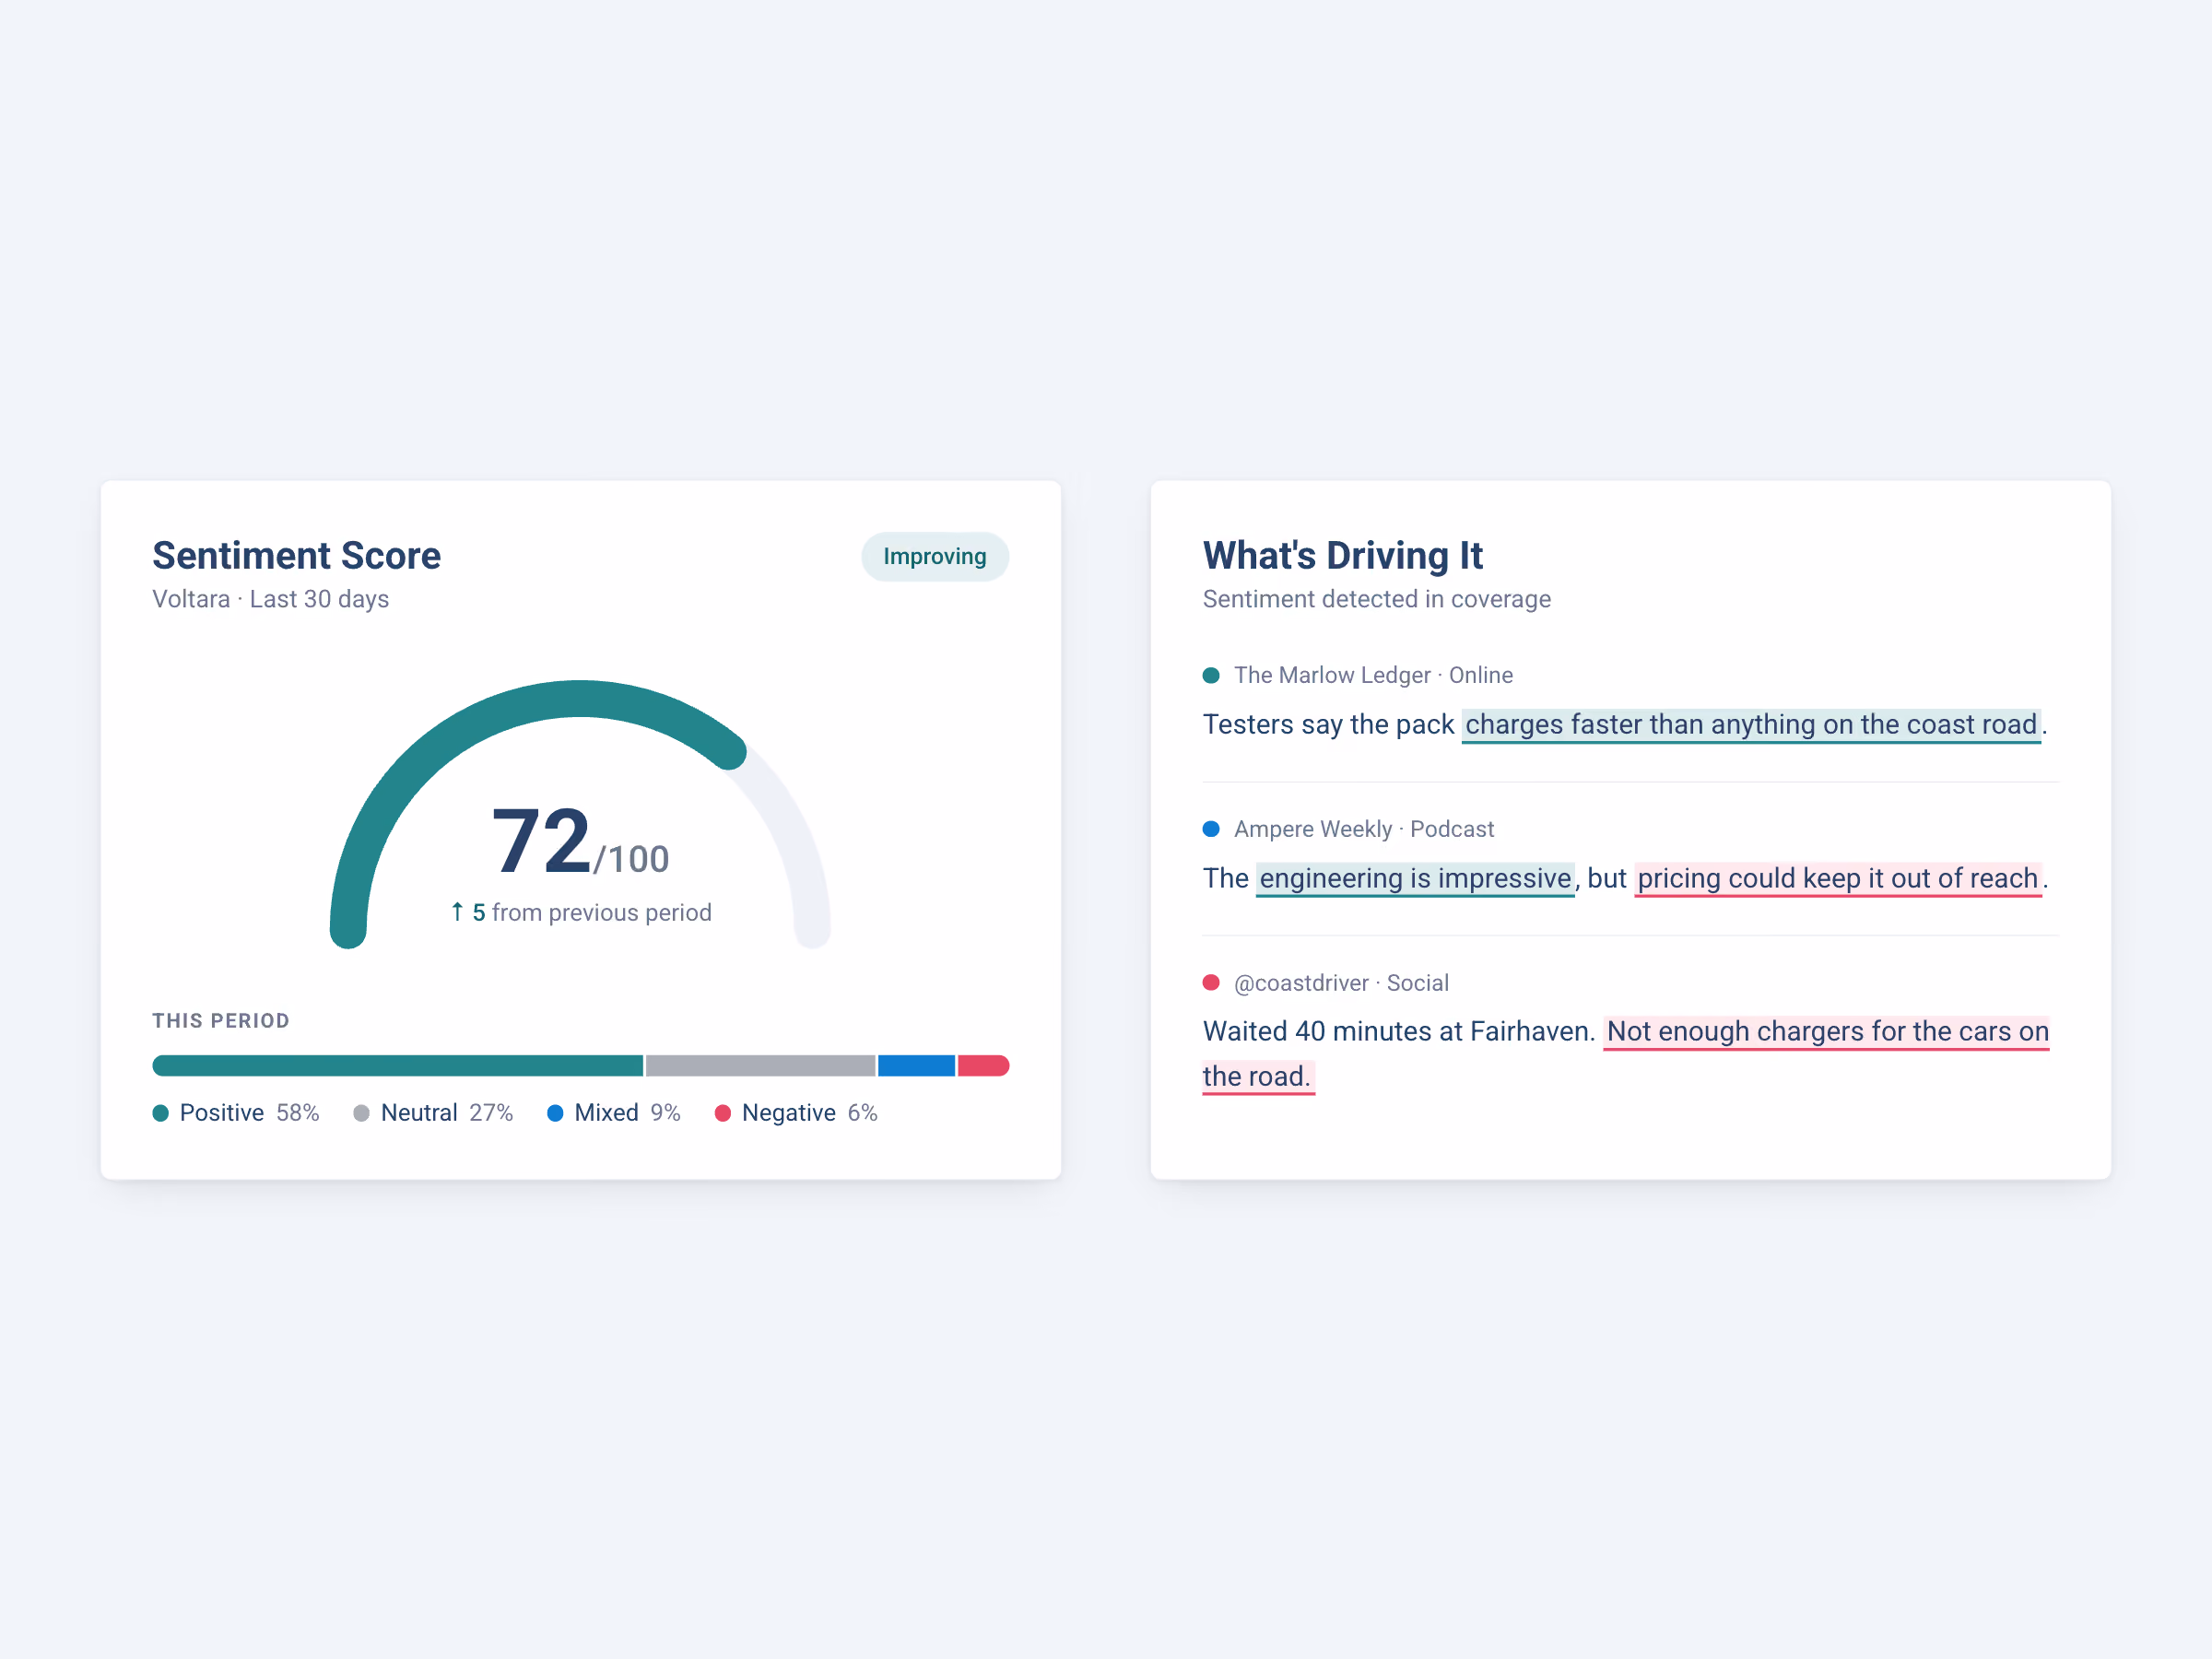Image resolution: width=2212 pixels, height=1659 pixels.
Task: Click 'Testers say the pack' text
Action: coord(1328,725)
